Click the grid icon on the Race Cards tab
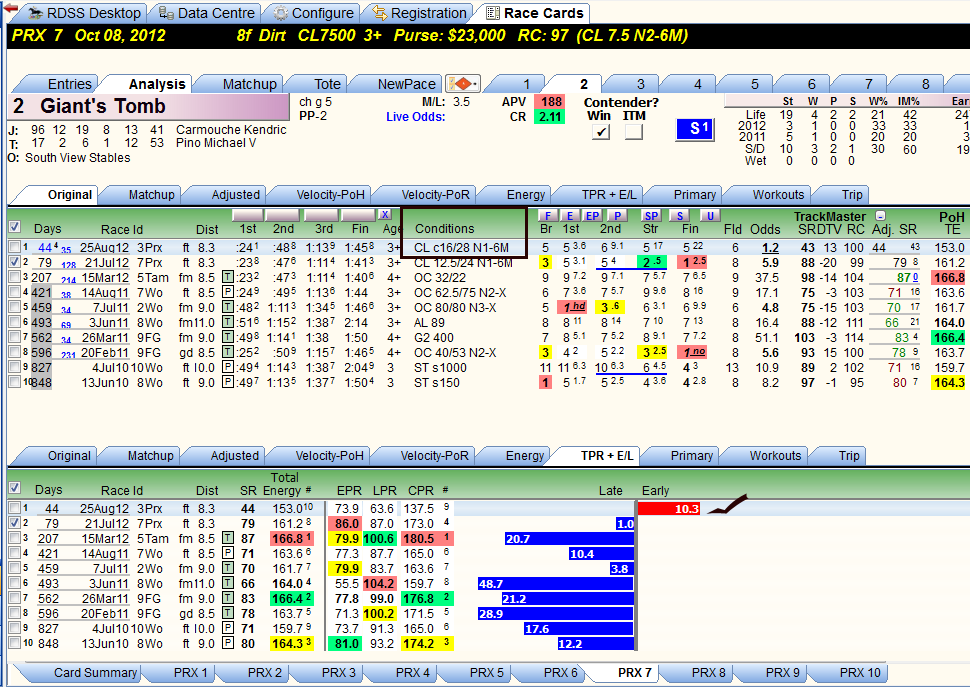This screenshot has height=687, width=970. click(492, 12)
